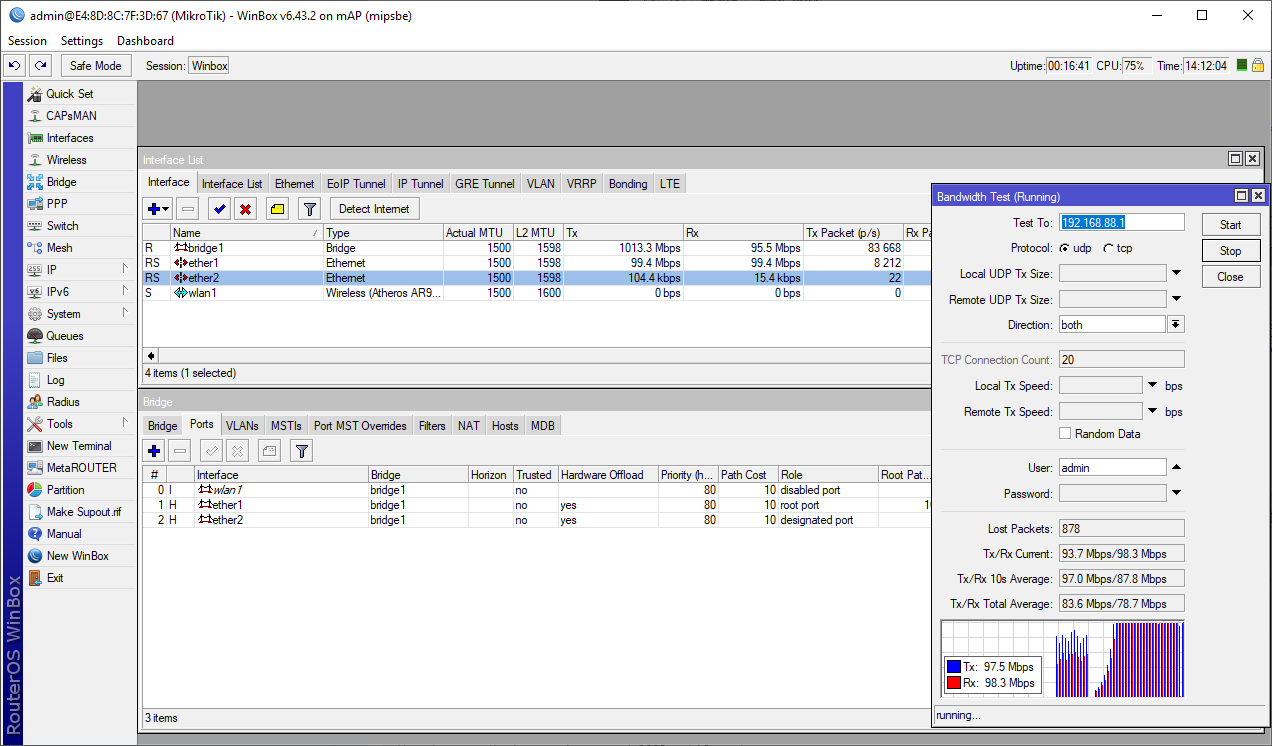
Task: Open the Switch sidebar item
Action: coord(62,226)
